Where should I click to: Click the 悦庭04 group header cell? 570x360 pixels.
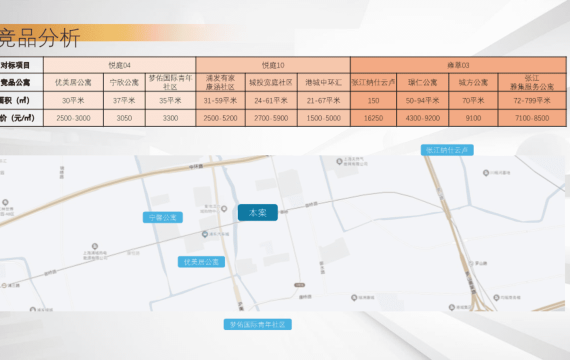click(x=120, y=65)
